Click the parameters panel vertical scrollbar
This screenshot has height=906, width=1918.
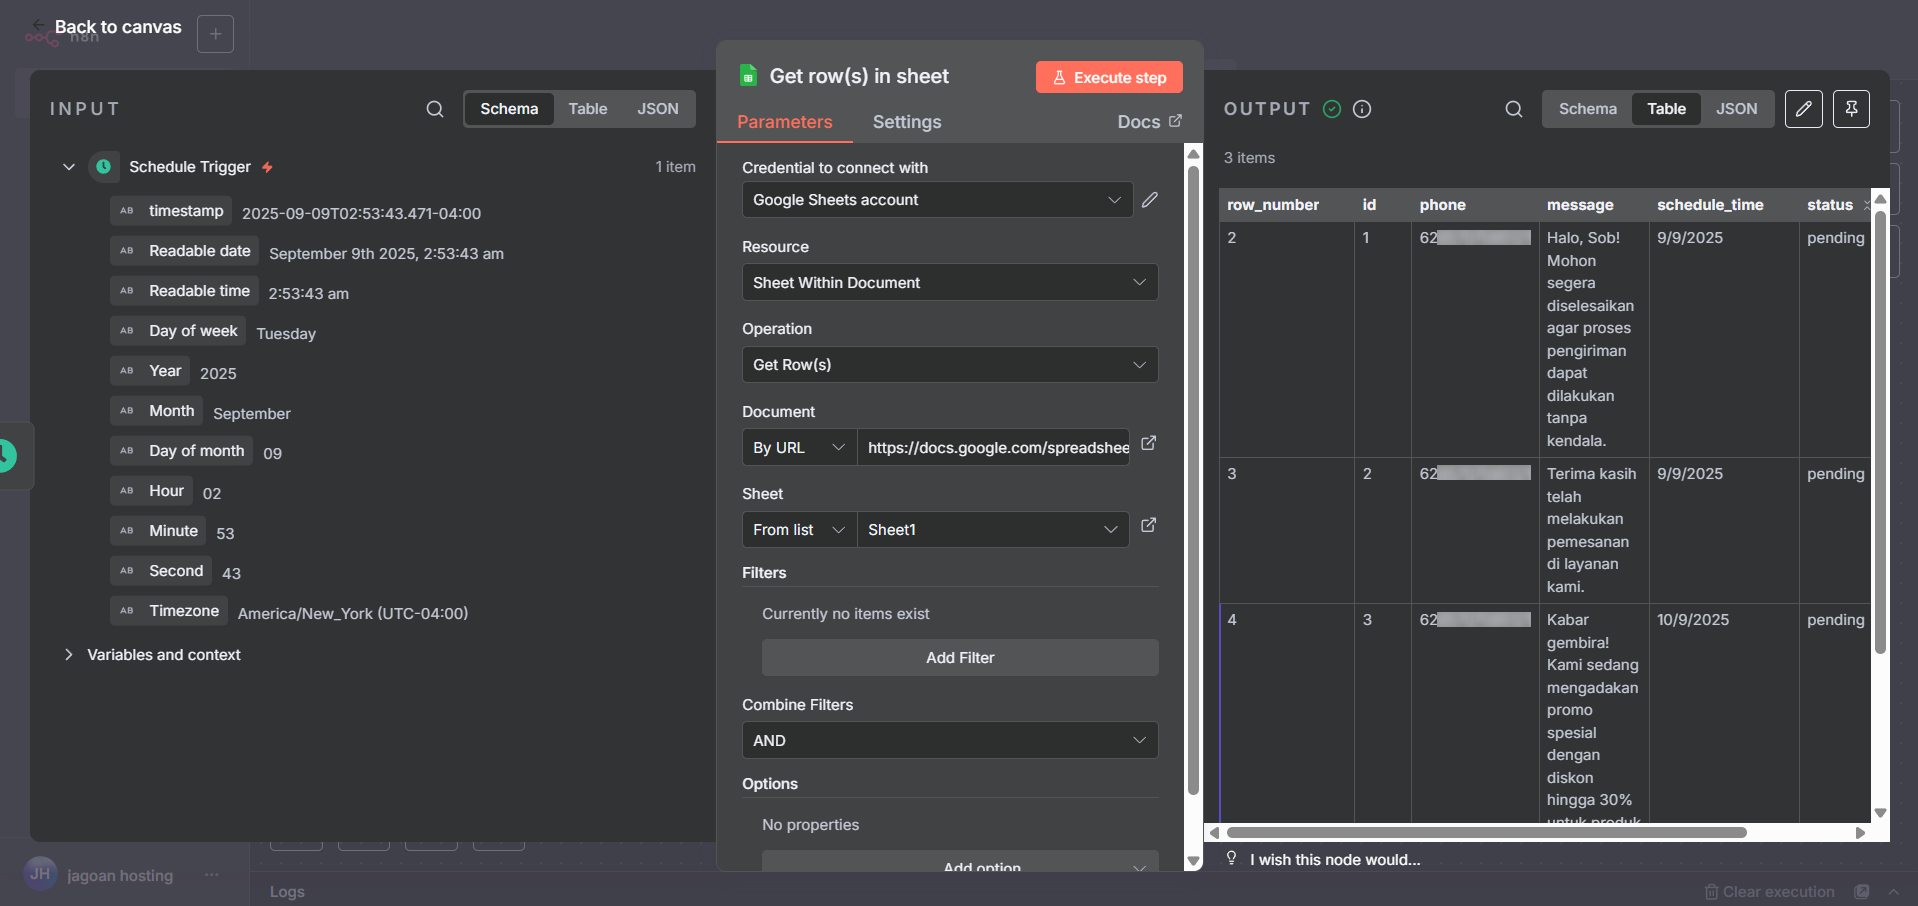1193,480
